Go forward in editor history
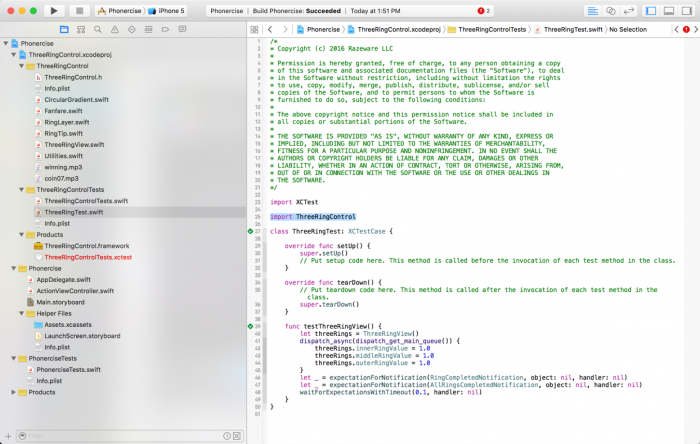The width and height of the screenshot is (700, 444). coord(285,29)
